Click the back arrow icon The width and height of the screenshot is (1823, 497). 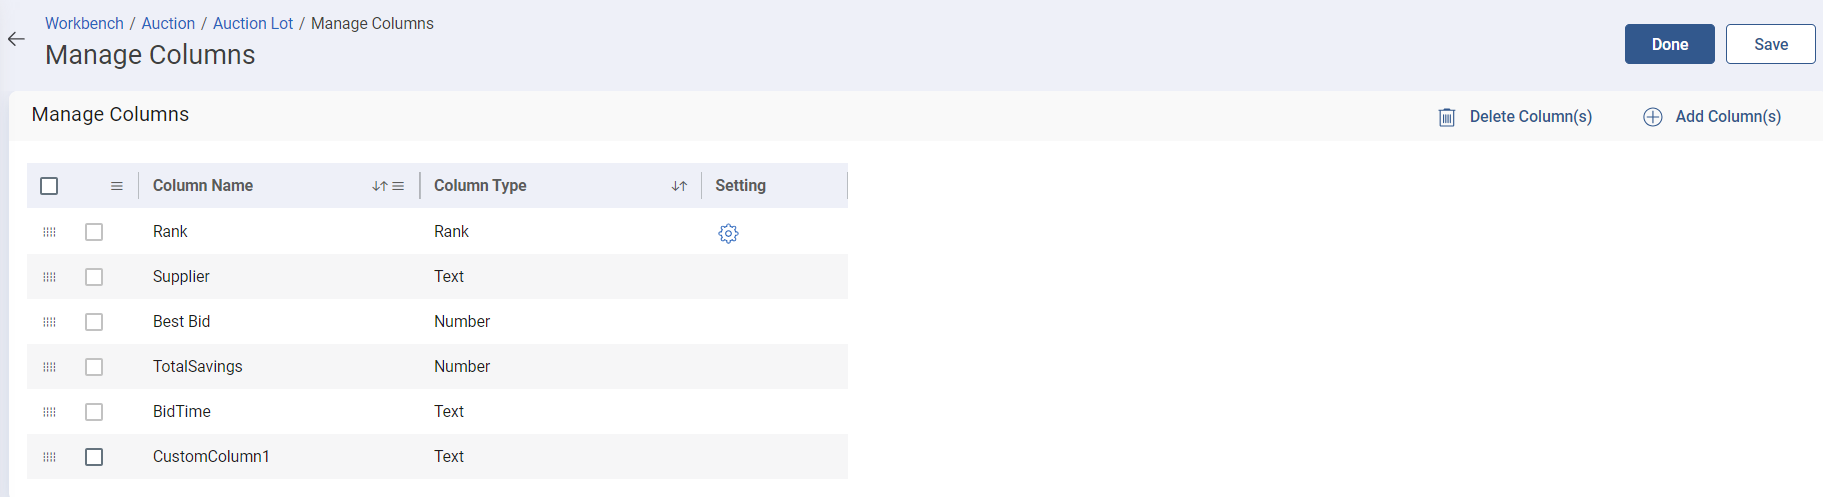point(16,39)
